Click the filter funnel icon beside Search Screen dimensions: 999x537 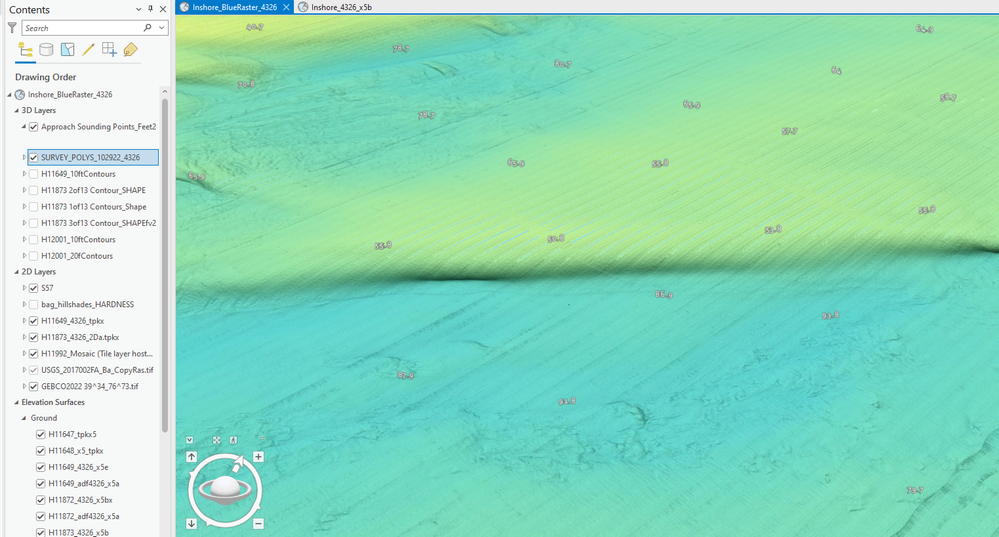coord(12,27)
